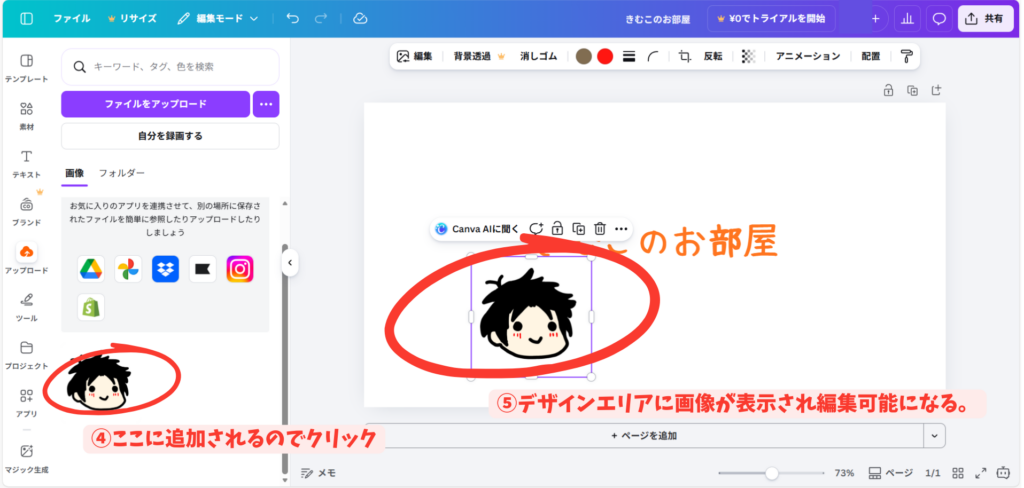
Task: Open the 配置 position option
Action: 871,56
